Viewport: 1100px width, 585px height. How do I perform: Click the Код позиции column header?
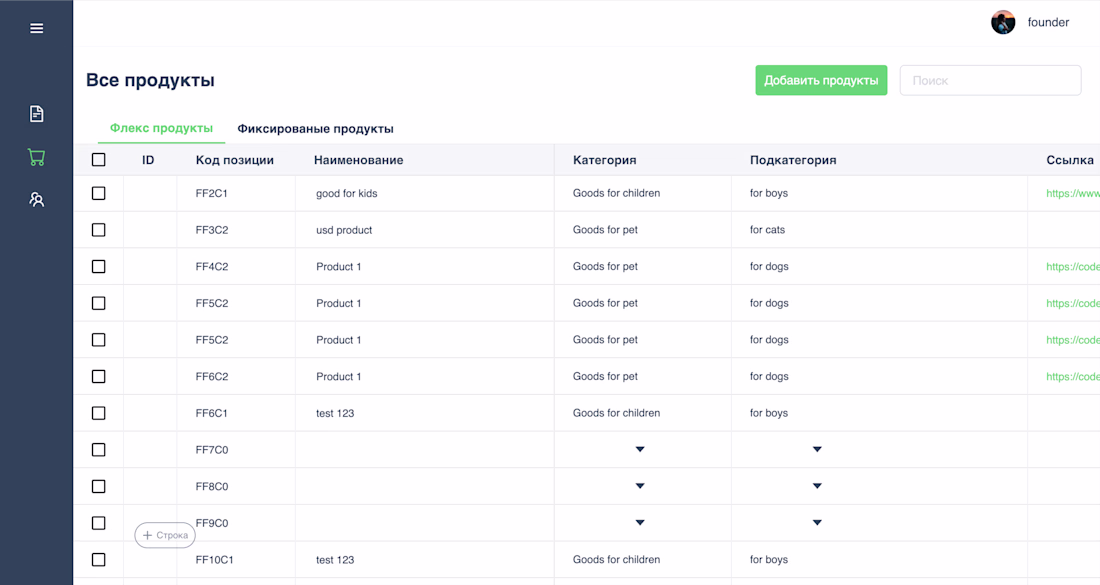234,160
